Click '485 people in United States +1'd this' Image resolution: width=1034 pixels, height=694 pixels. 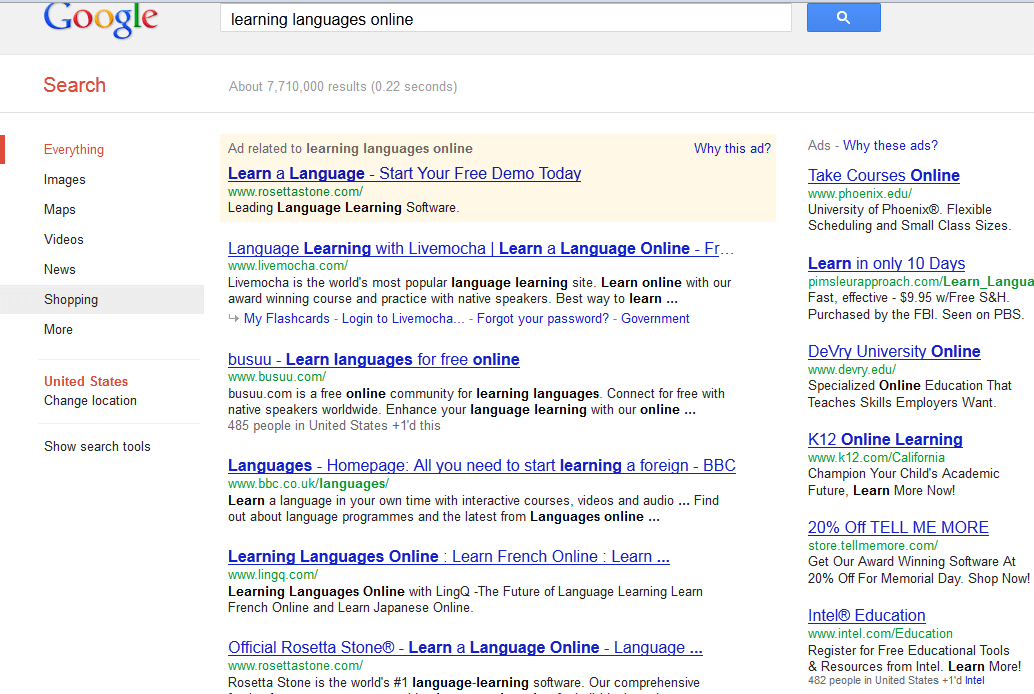[x=334, y=426]
